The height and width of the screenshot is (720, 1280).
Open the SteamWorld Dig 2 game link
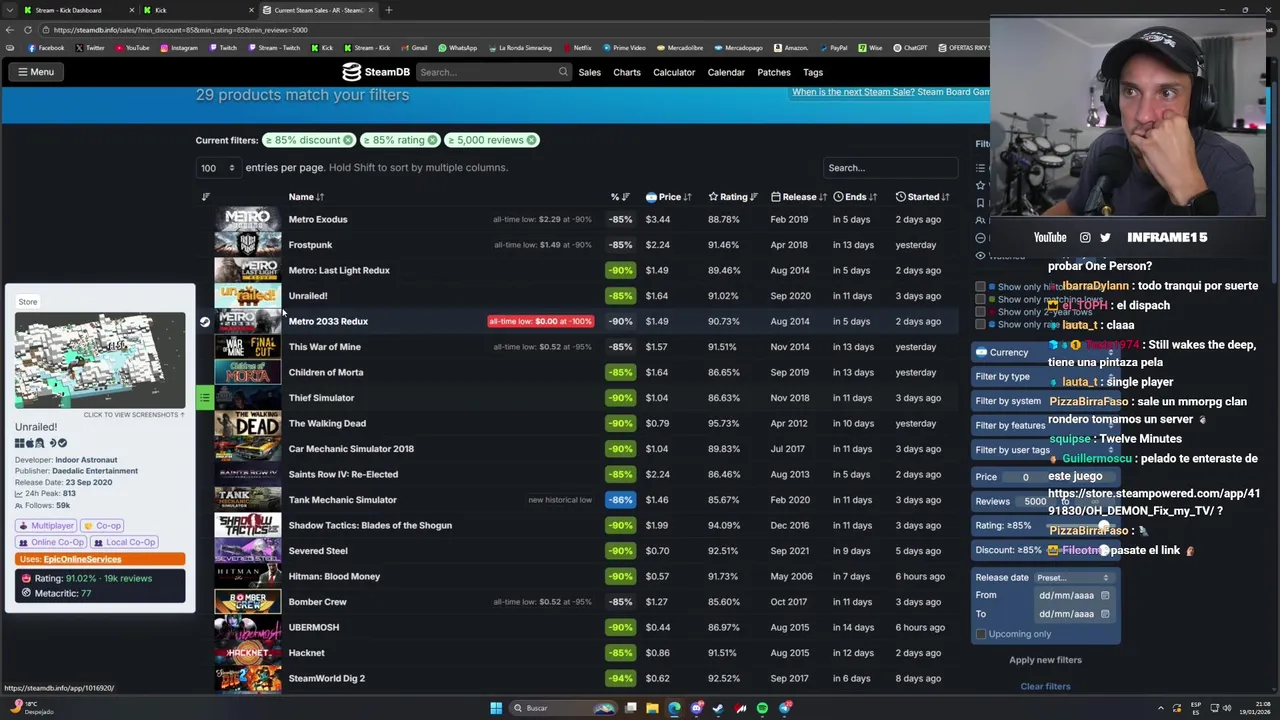coord(326,678)
